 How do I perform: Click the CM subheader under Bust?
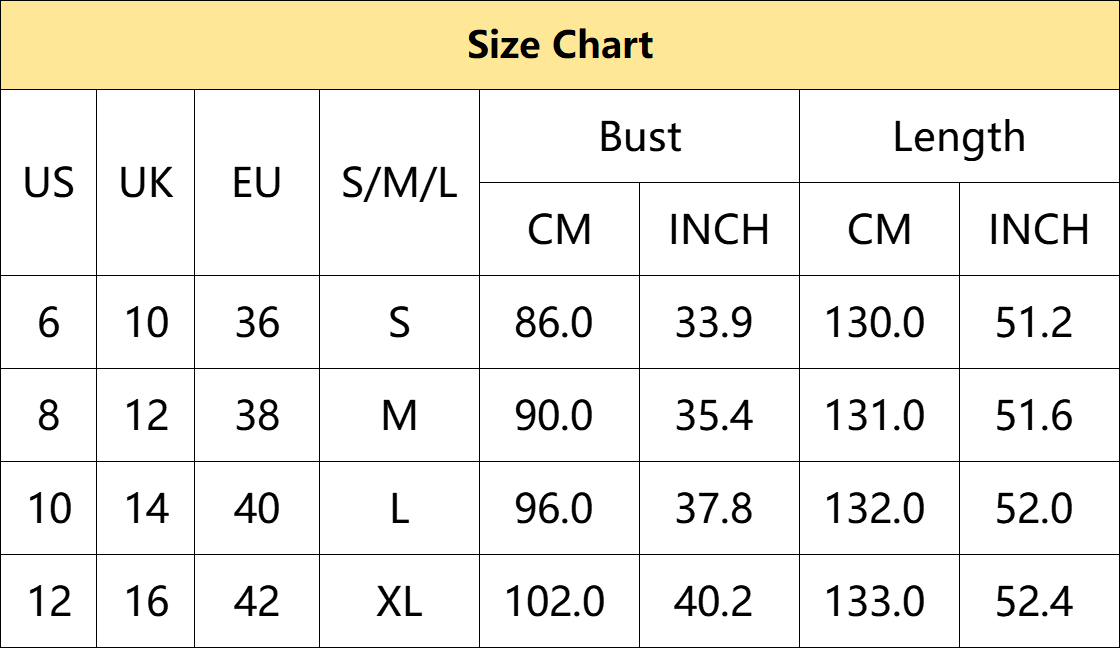tap(559, 229)
